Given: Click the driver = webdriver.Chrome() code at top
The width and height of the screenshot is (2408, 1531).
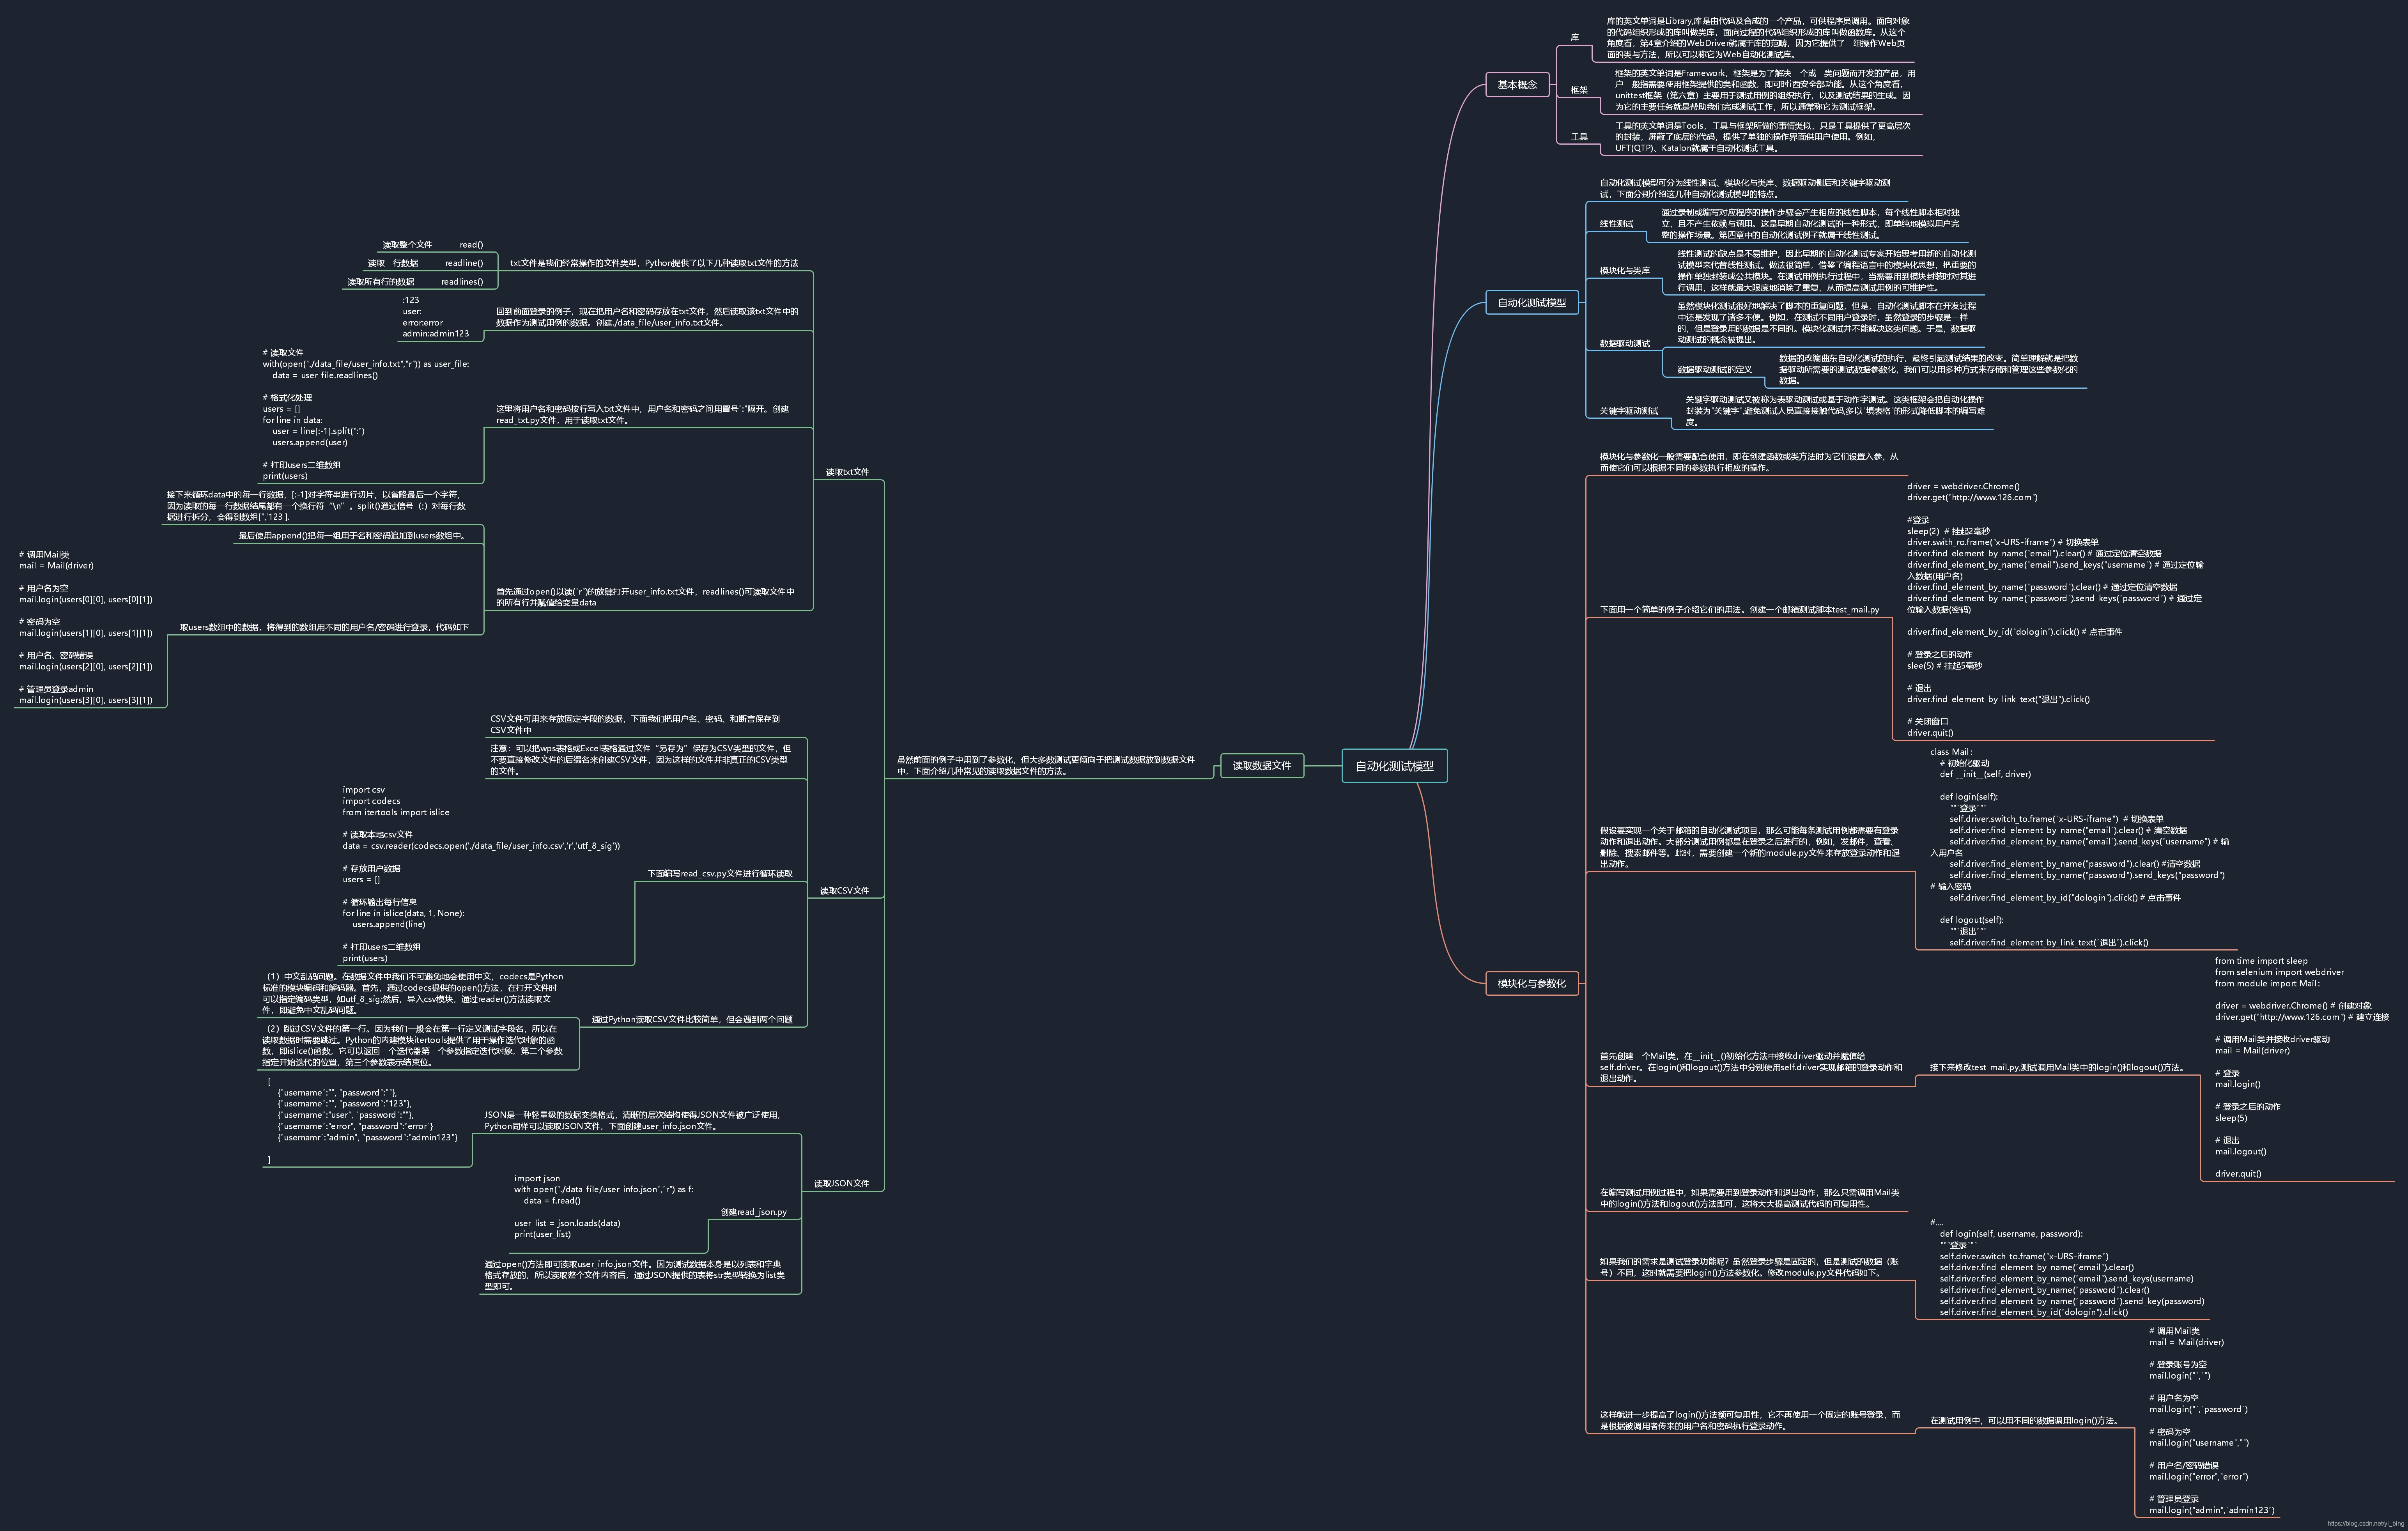Looking at the screenshot, I should click(x=2055, y=610).
